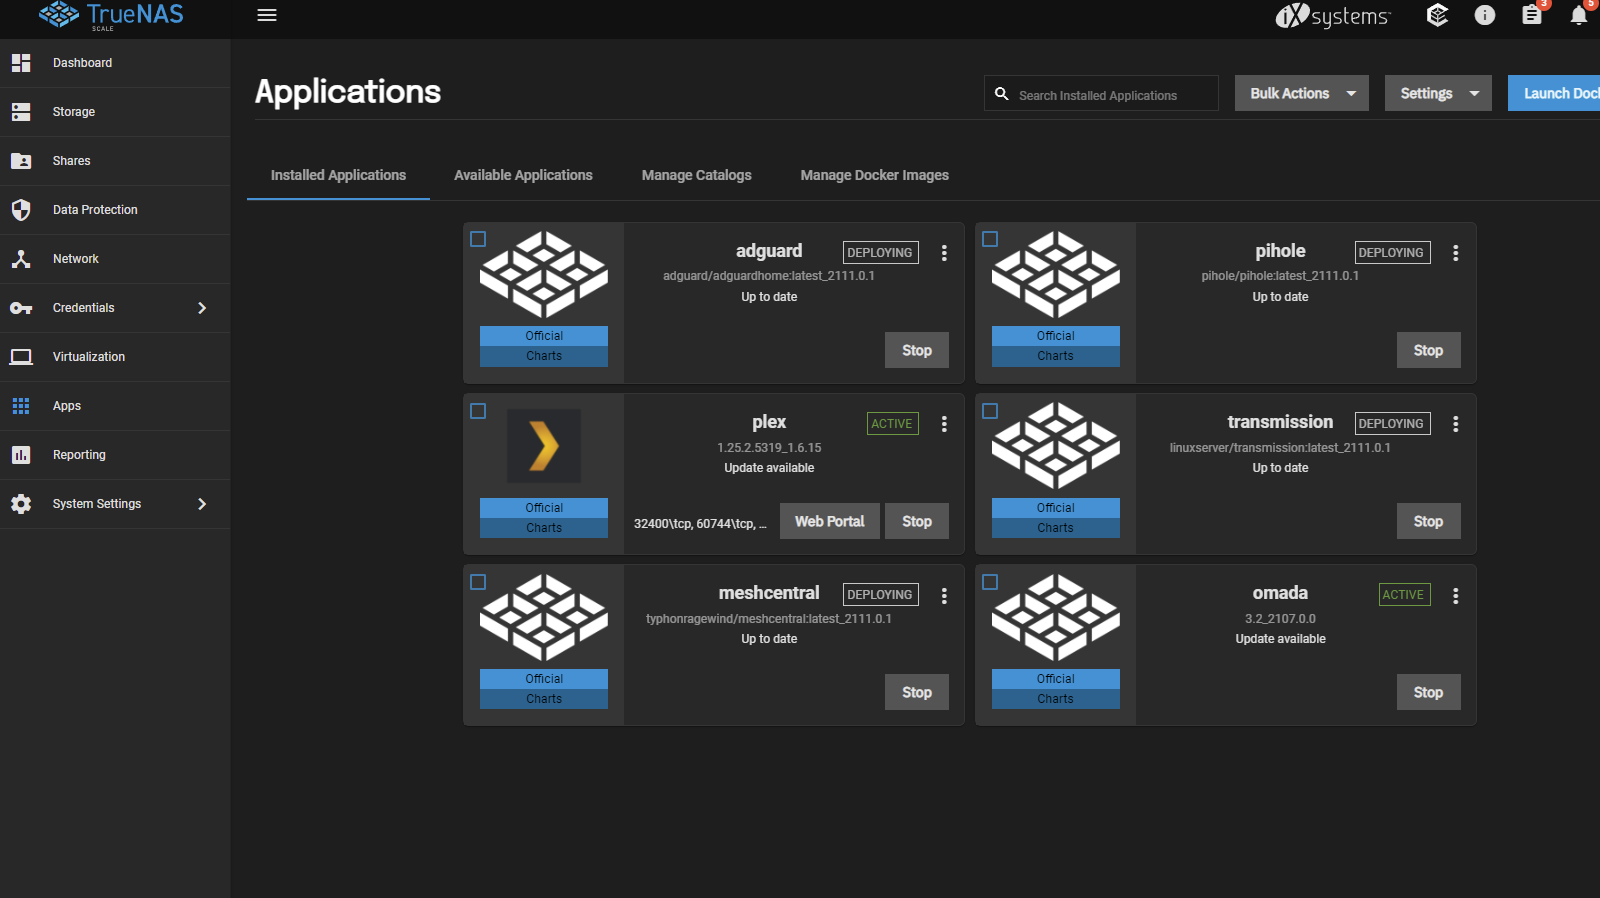This screenshot has height=898, width=1600.
Task: Click the Credentials key icon
Action: [21, 308]
